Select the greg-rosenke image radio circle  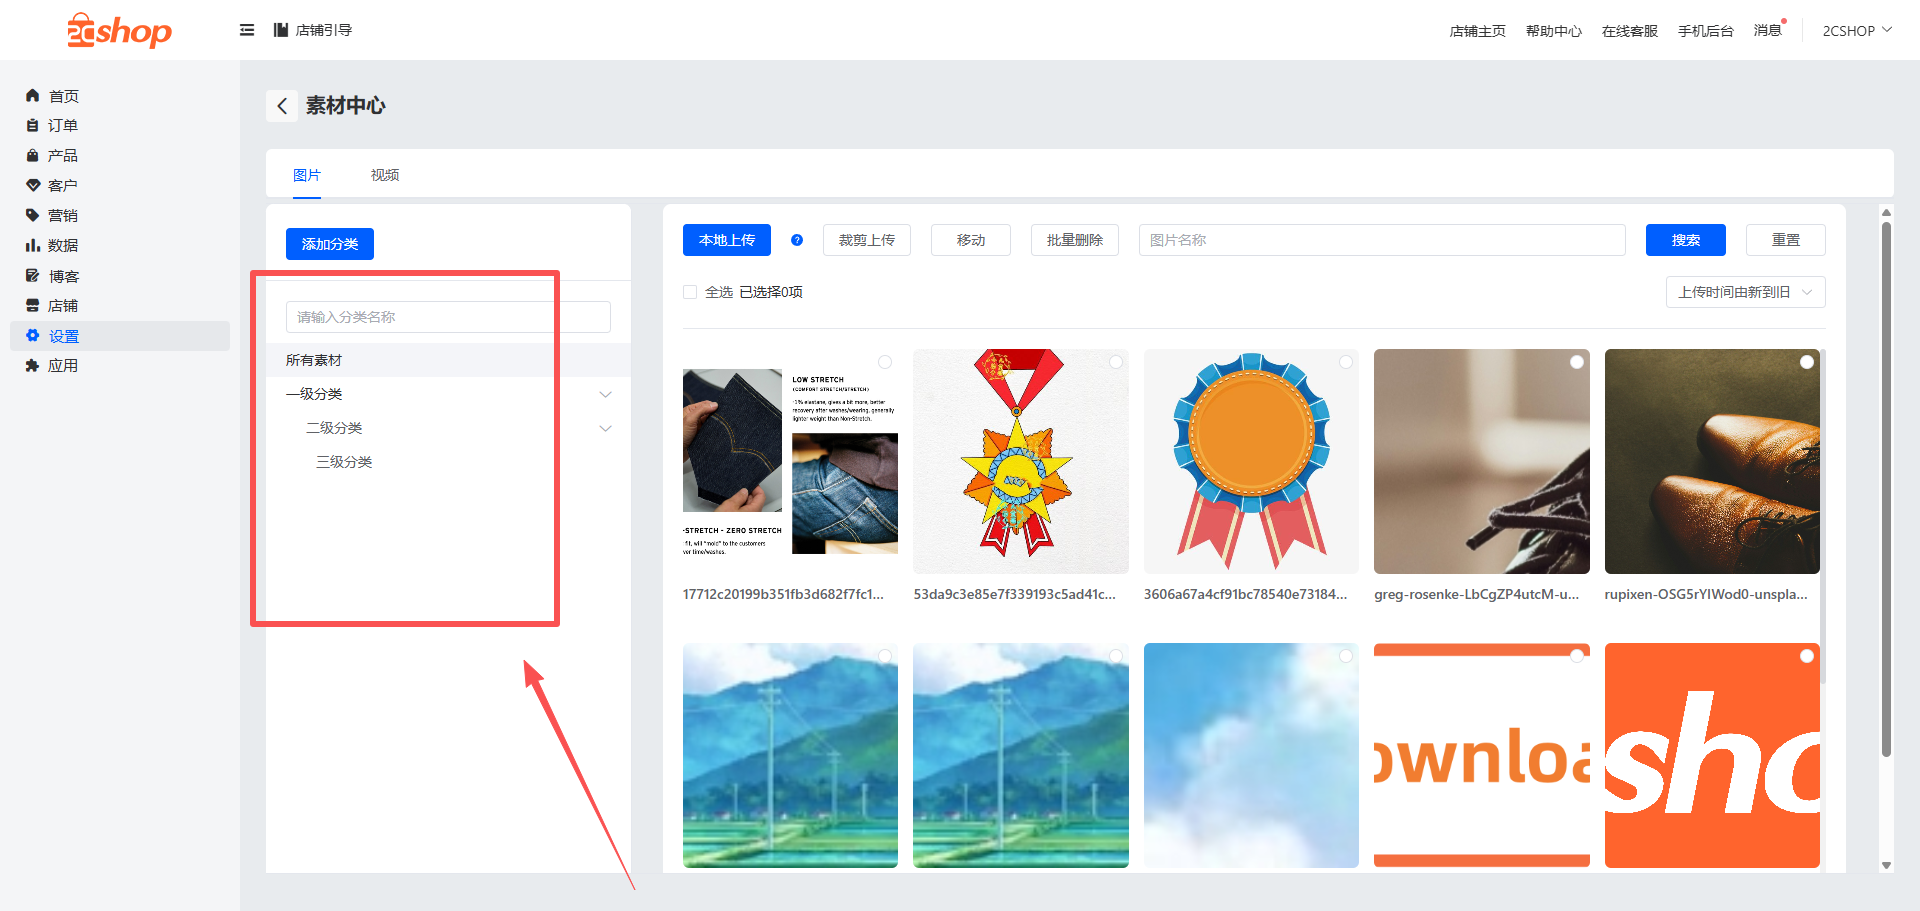[x=1577, y=362]
